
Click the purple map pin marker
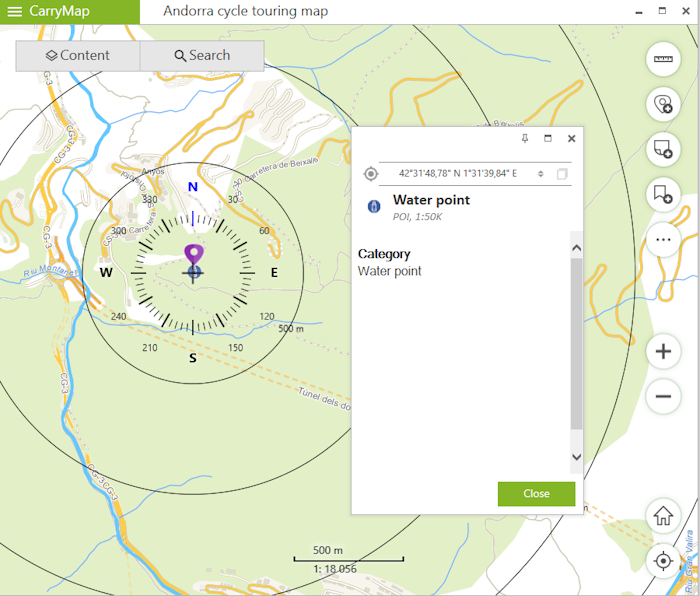193,256
